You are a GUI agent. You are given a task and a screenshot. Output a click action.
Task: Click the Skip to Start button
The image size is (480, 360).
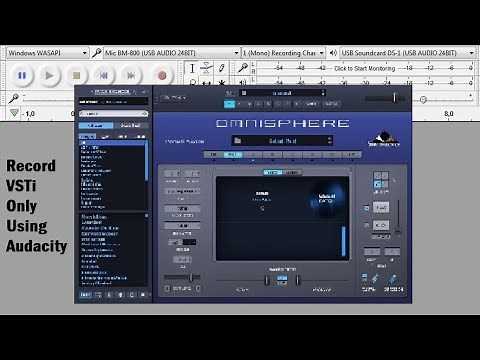tap(104, 76)
